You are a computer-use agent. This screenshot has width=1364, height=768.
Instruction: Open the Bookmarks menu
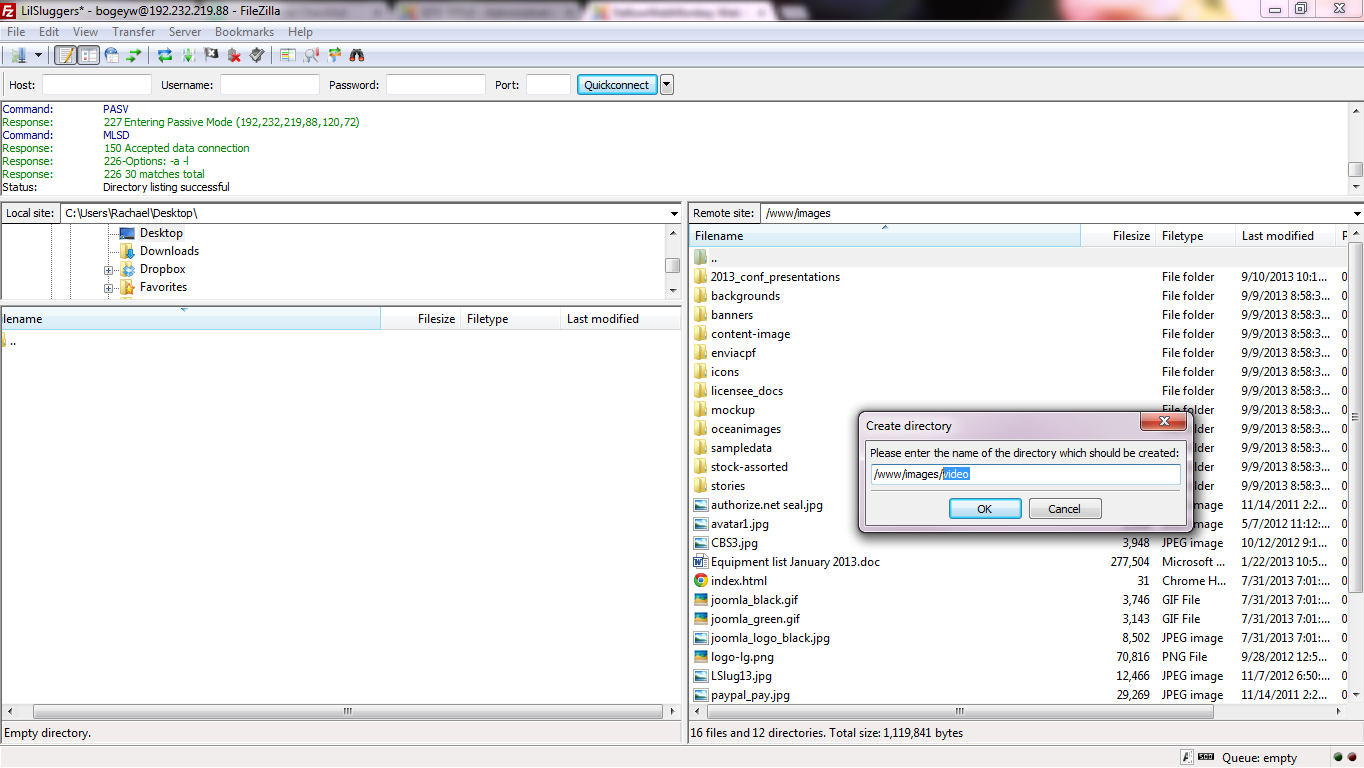click(x=244, y=32)
